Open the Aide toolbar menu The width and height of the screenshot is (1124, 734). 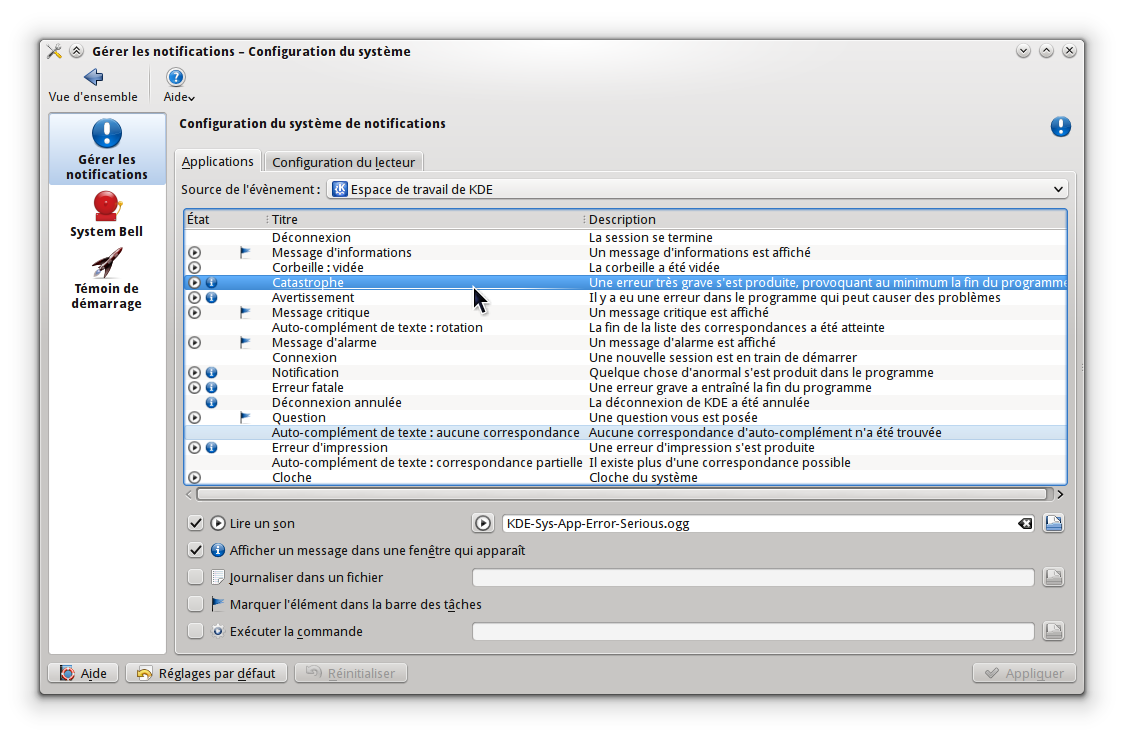coord(178,85)
